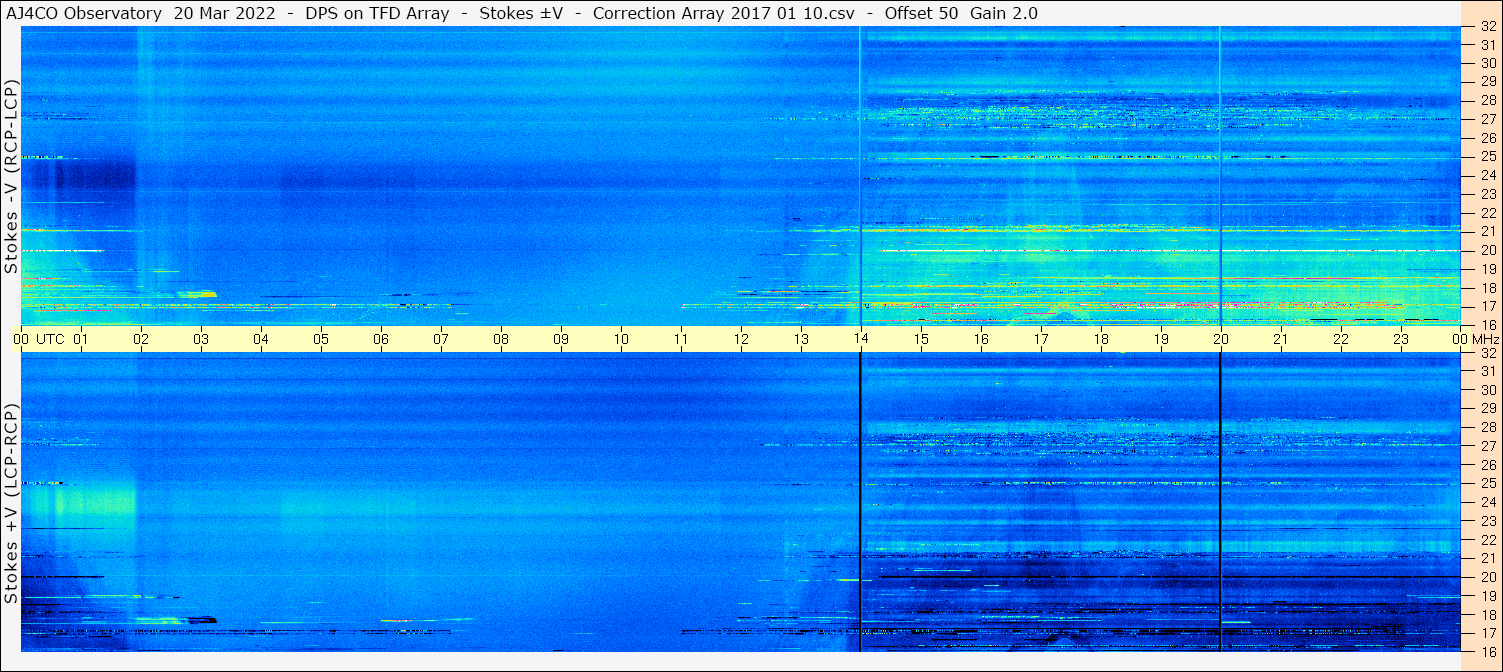Click the 'UTC' label on time axis
The width and height of the screenshot is (1503, 672).
(x=50, y=339)
